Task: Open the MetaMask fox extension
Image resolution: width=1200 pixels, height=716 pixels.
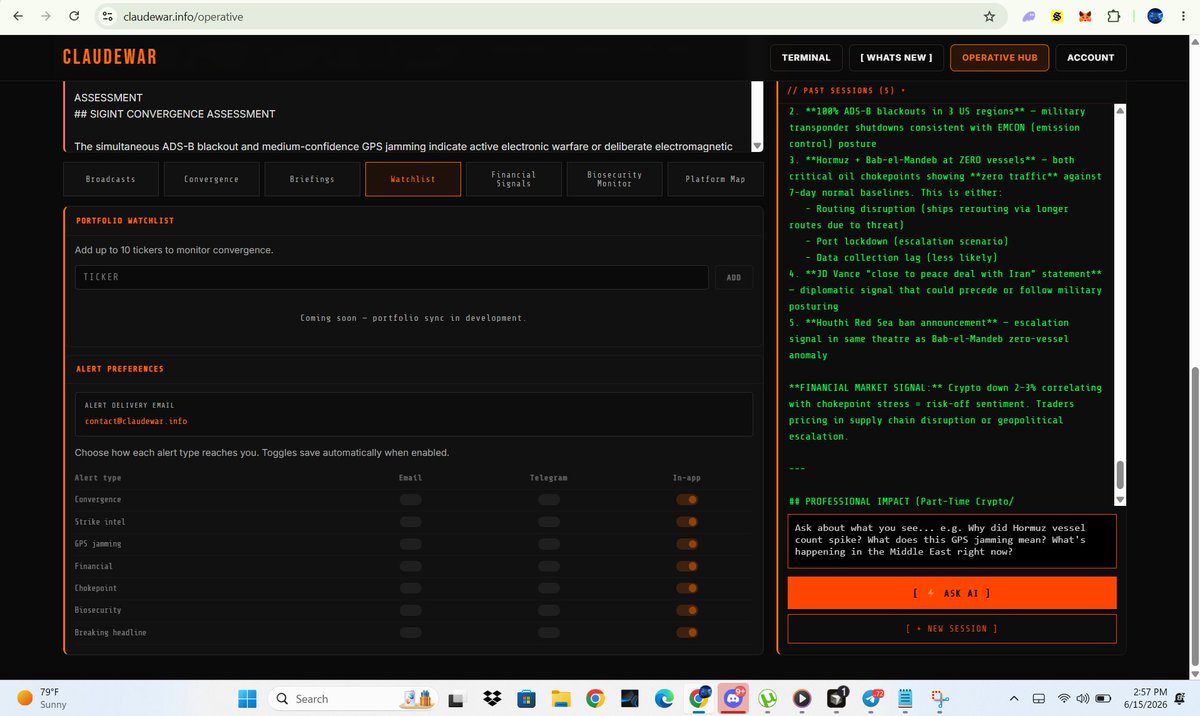Action: point(1085,16)
